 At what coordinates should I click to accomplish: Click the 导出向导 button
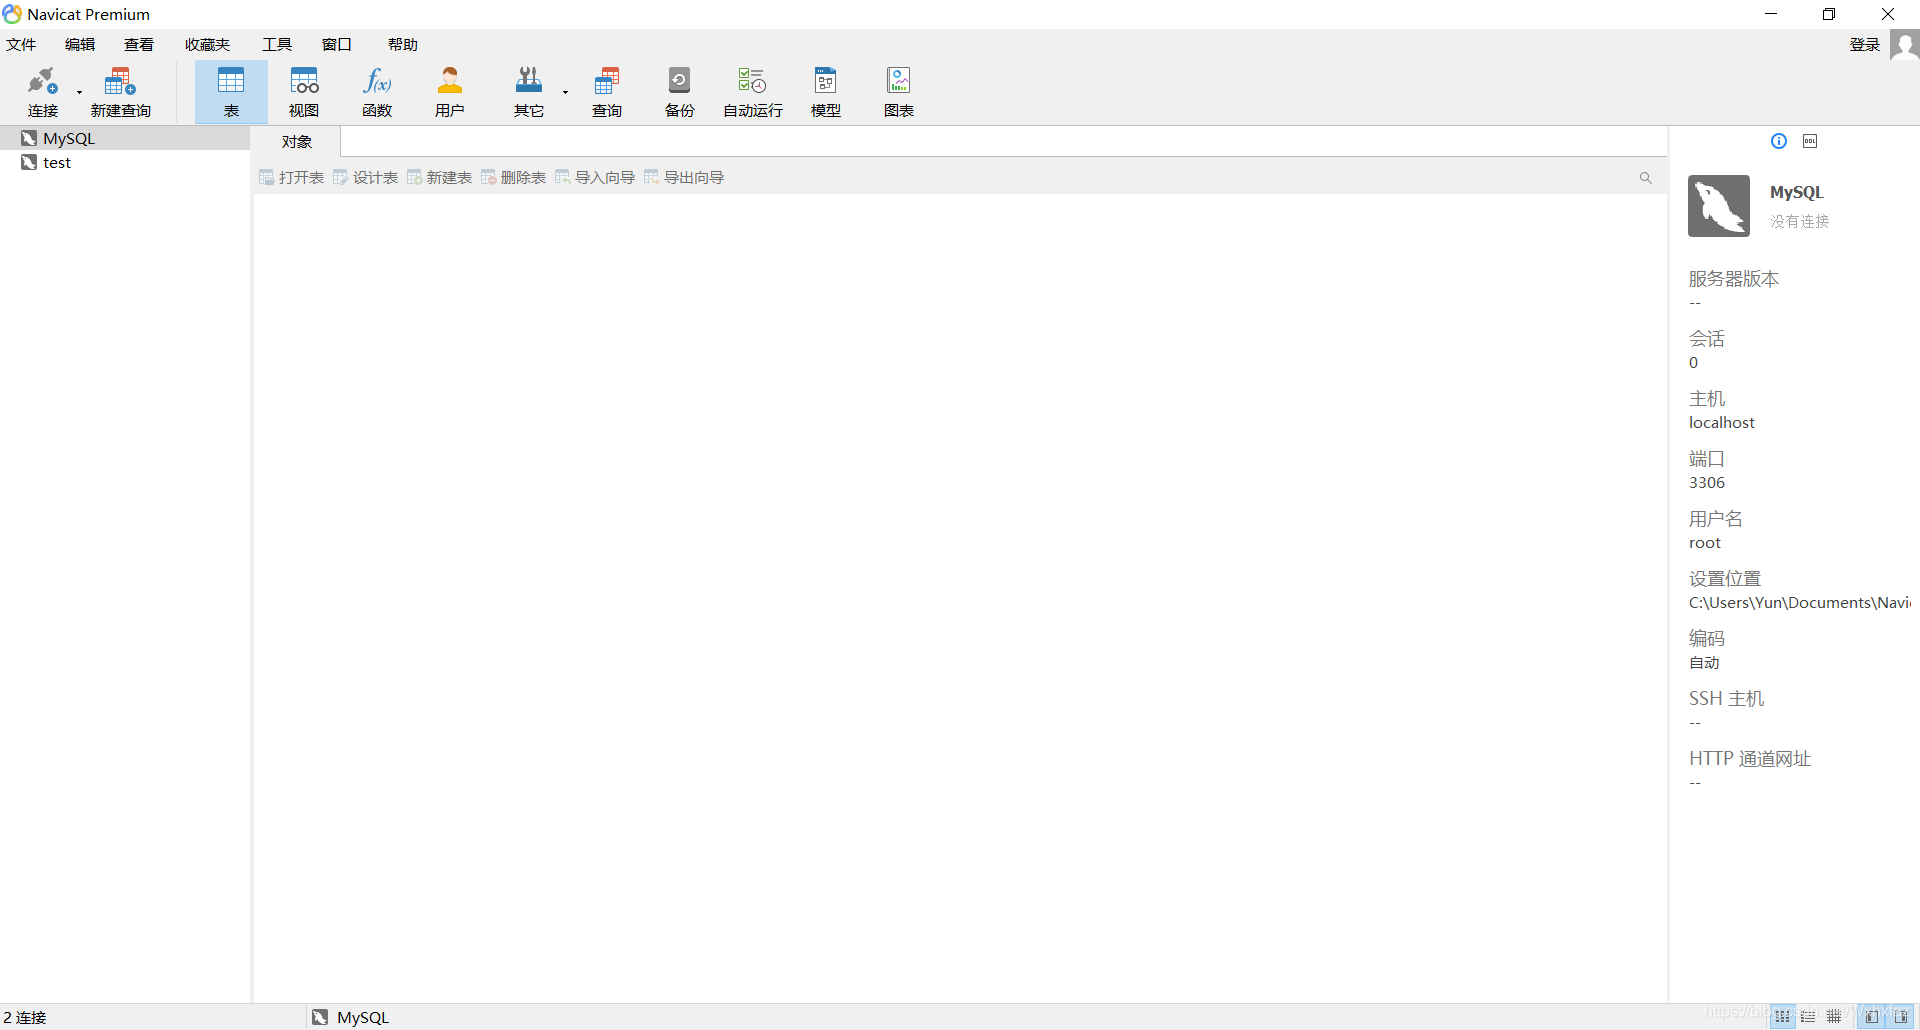click(x=684, y=177)
